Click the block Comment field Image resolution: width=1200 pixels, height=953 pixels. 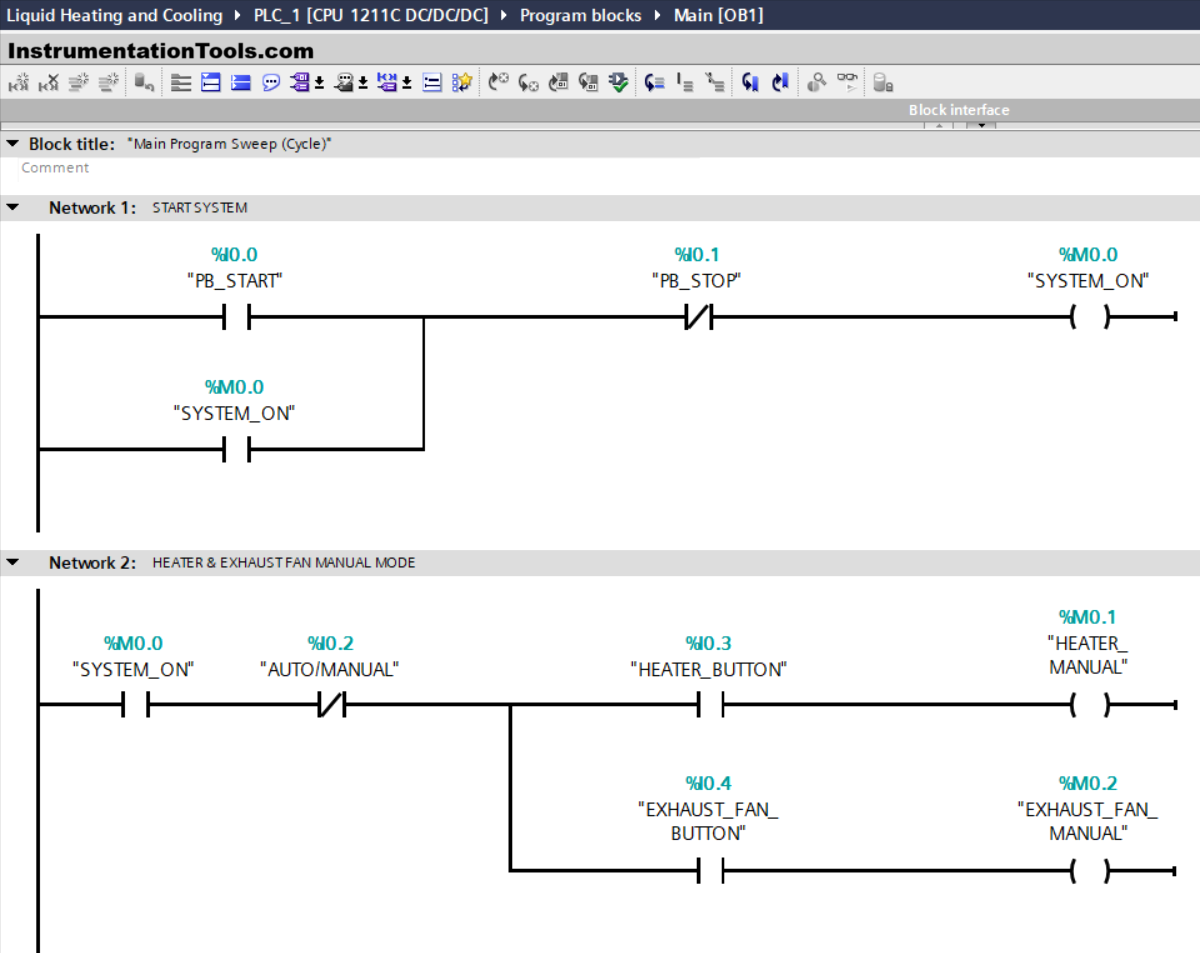(x=55, y=168)
